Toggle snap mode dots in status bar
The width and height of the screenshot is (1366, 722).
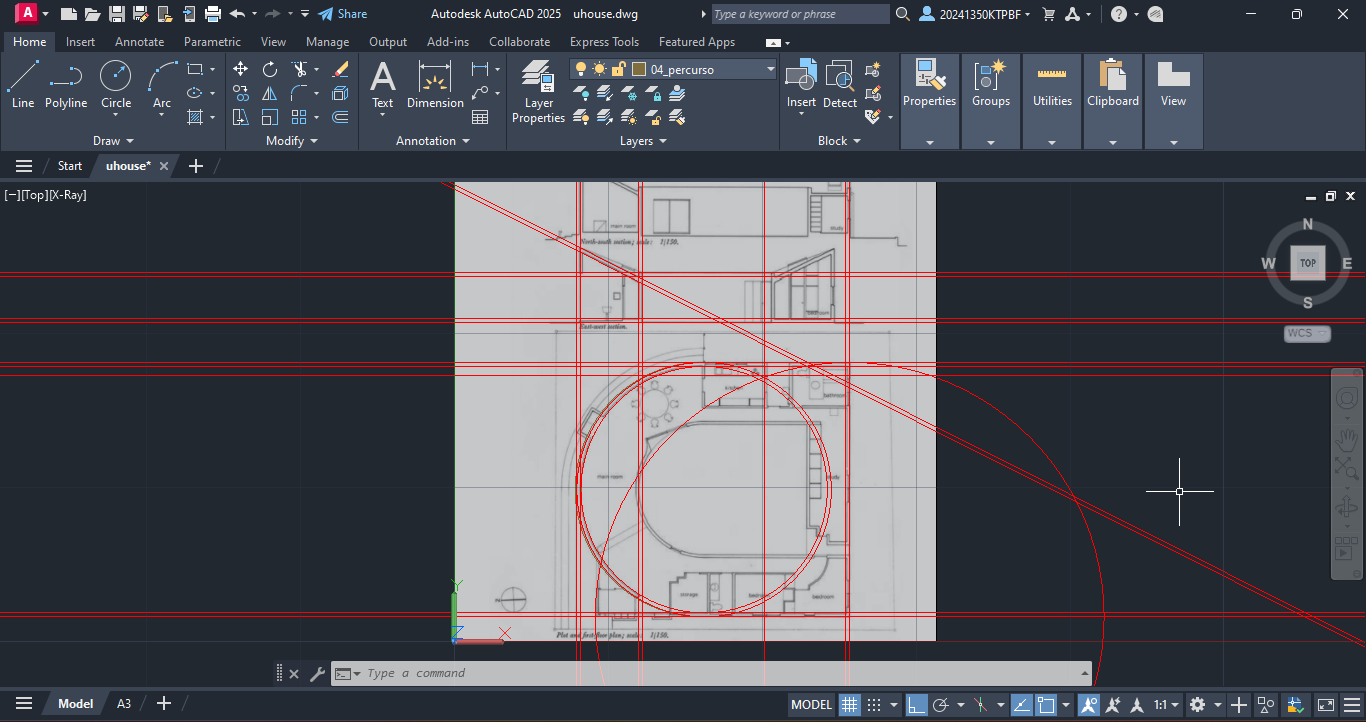click(873, 704)
